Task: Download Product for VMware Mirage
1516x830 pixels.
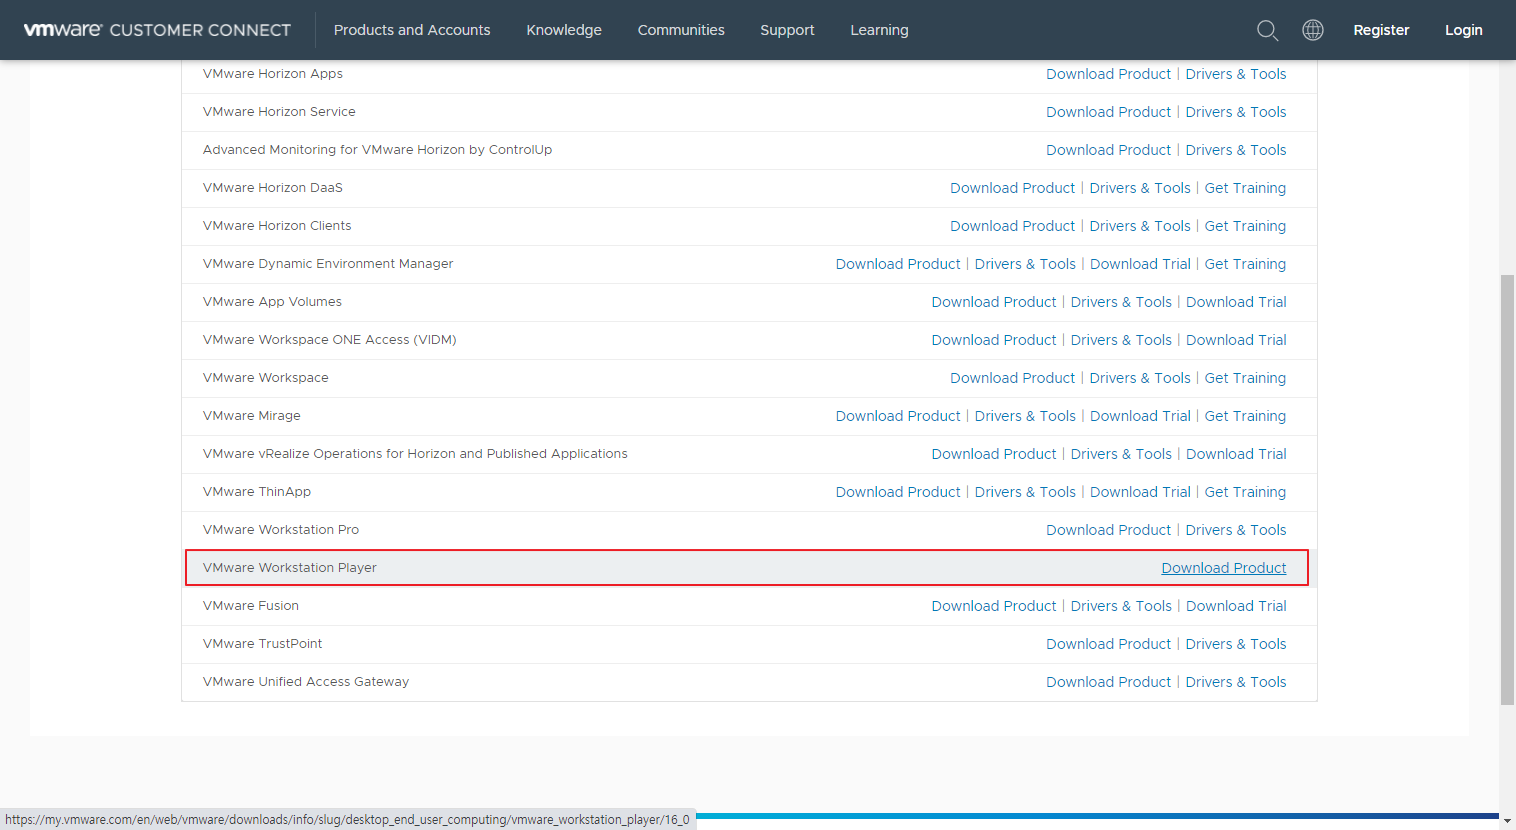Action: [x=898, y=416]
